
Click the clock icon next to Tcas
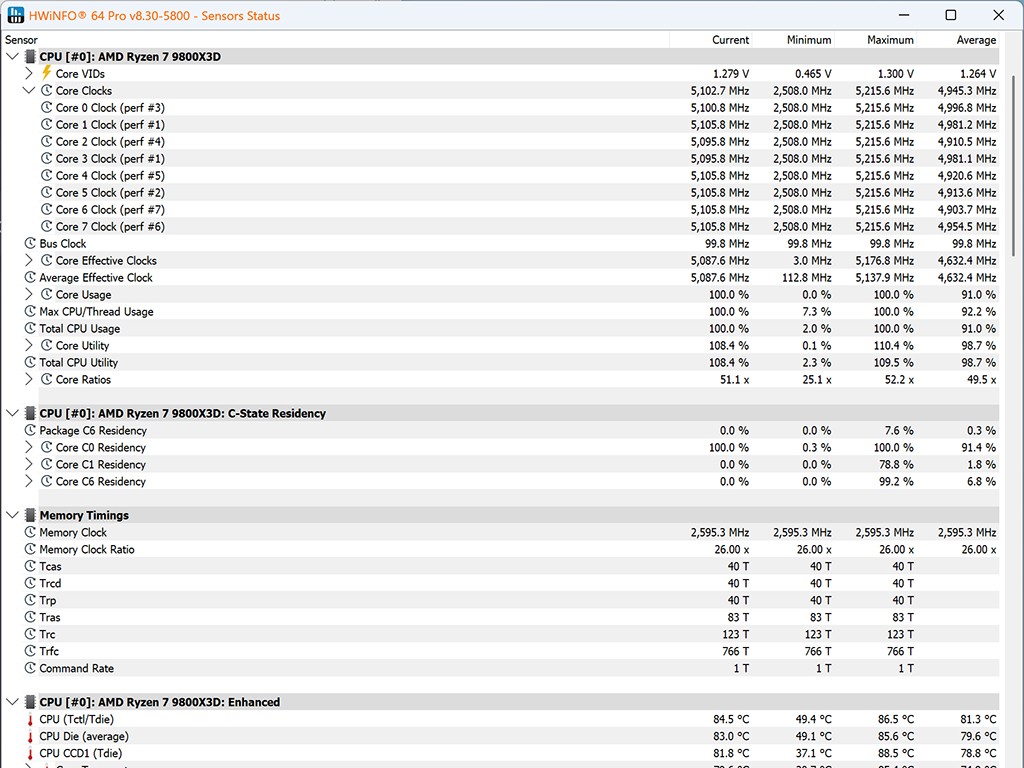pos(30,566)
